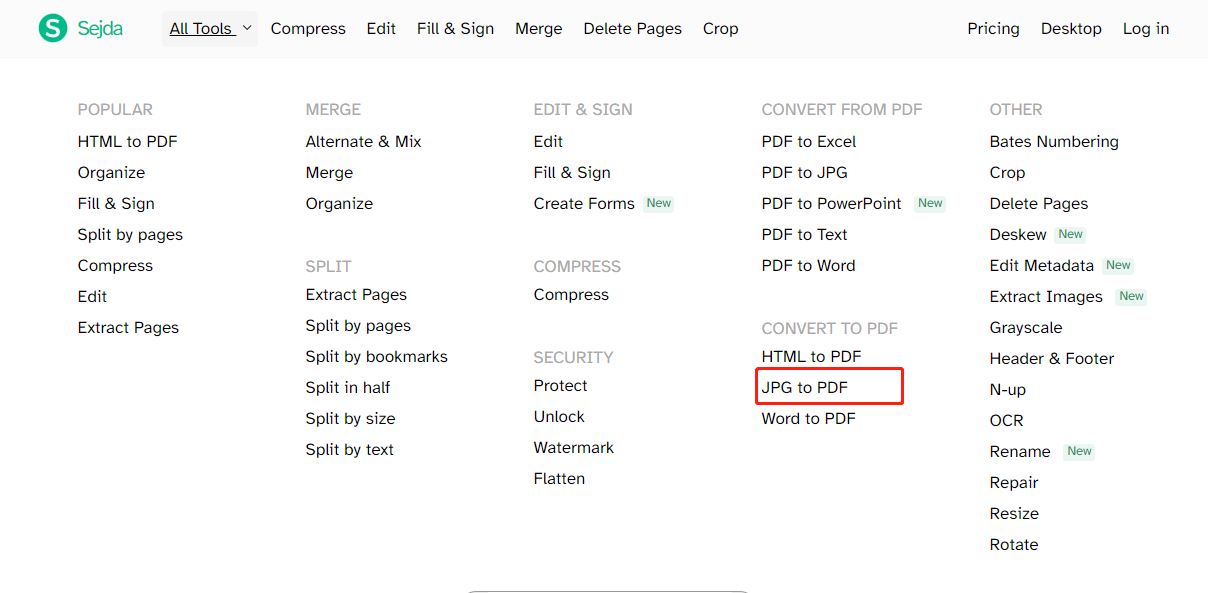Collapse the All Tools dropdown menu
This screenshot has width=1208, height=593.
[210, 29]
